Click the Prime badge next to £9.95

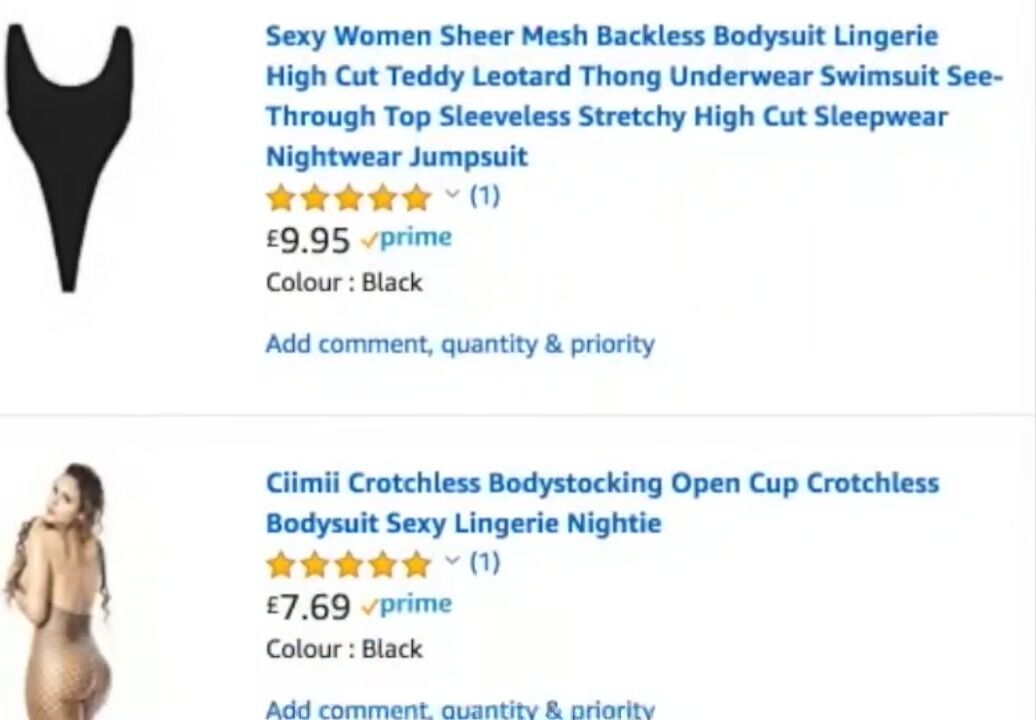[407, 239]
